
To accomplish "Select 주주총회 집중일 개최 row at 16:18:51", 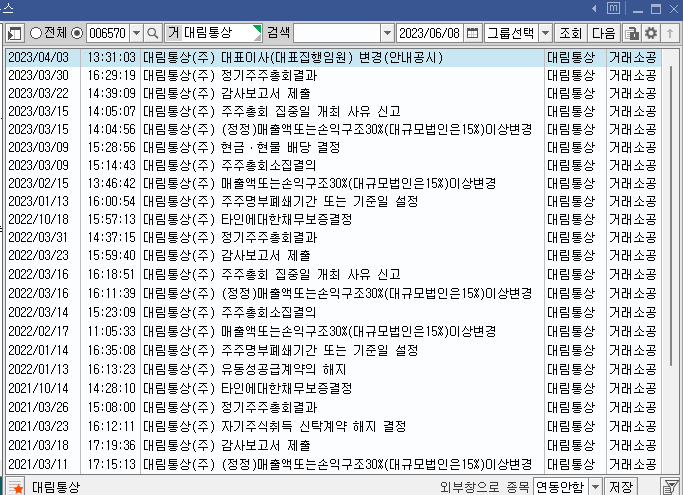I will coord(272,274).
